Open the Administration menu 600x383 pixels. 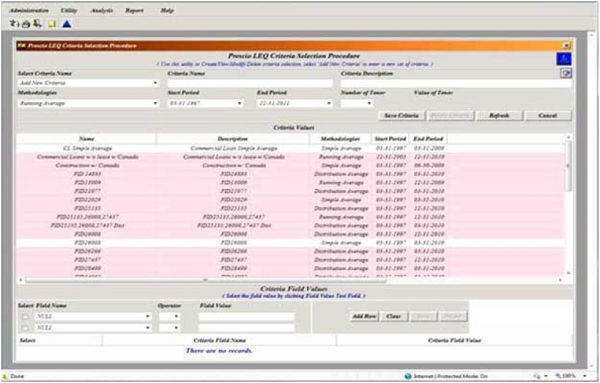[29, 10]
